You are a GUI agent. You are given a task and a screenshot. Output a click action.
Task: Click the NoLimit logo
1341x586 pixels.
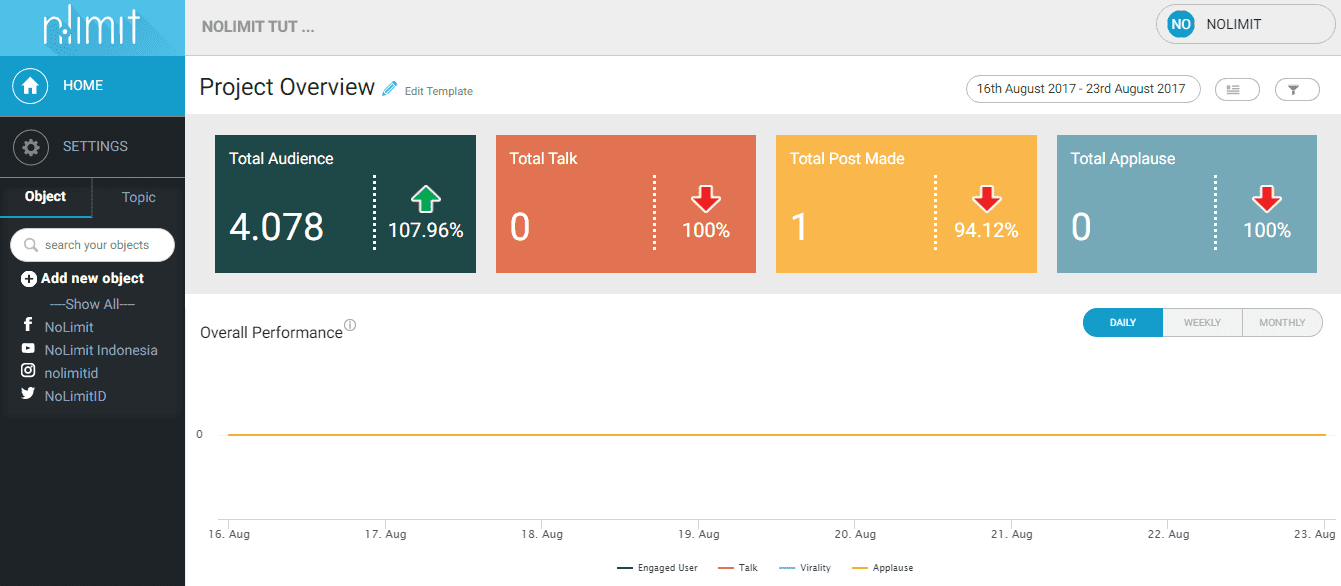(92, 27)
